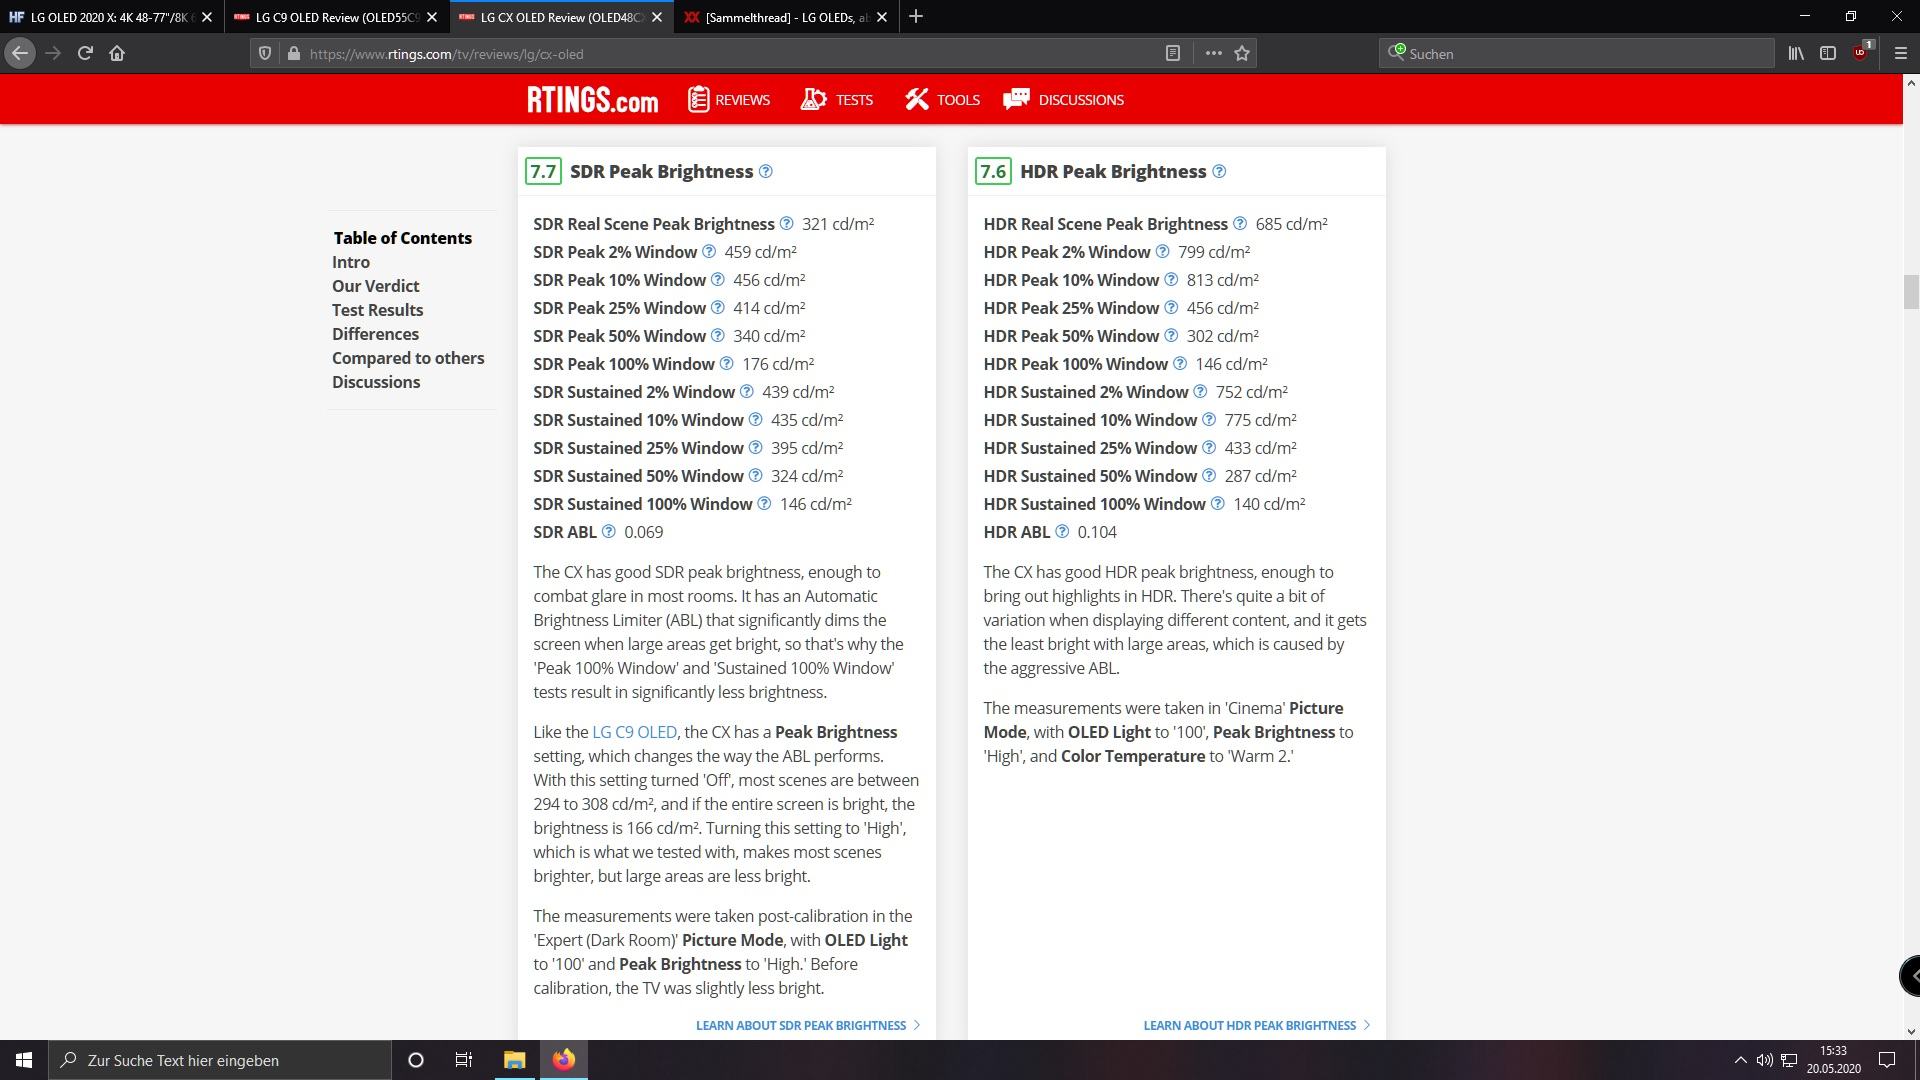Show help for SDR Peak 100% Window
Screen dimensions: 1920x1080
727,363
